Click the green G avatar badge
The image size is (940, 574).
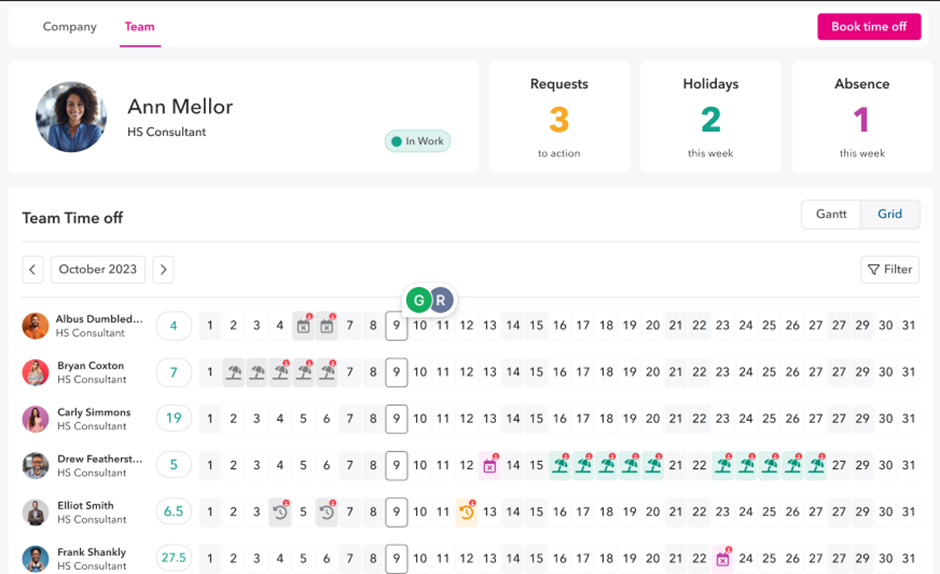tap(418, 299)
